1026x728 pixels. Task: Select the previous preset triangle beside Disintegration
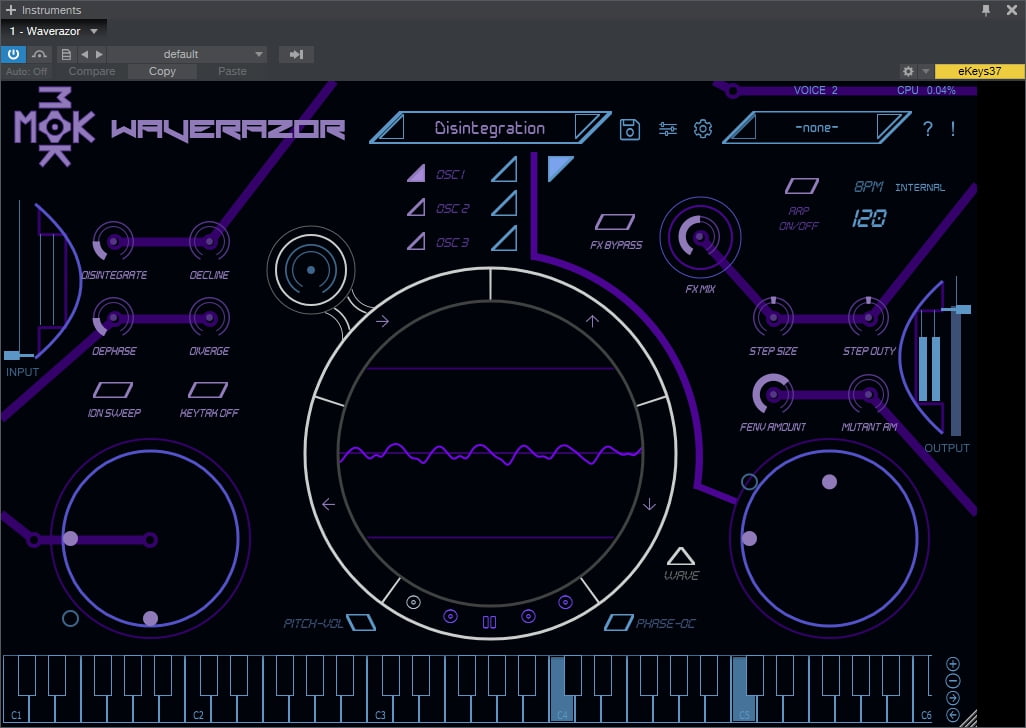(x=393, y=128)
